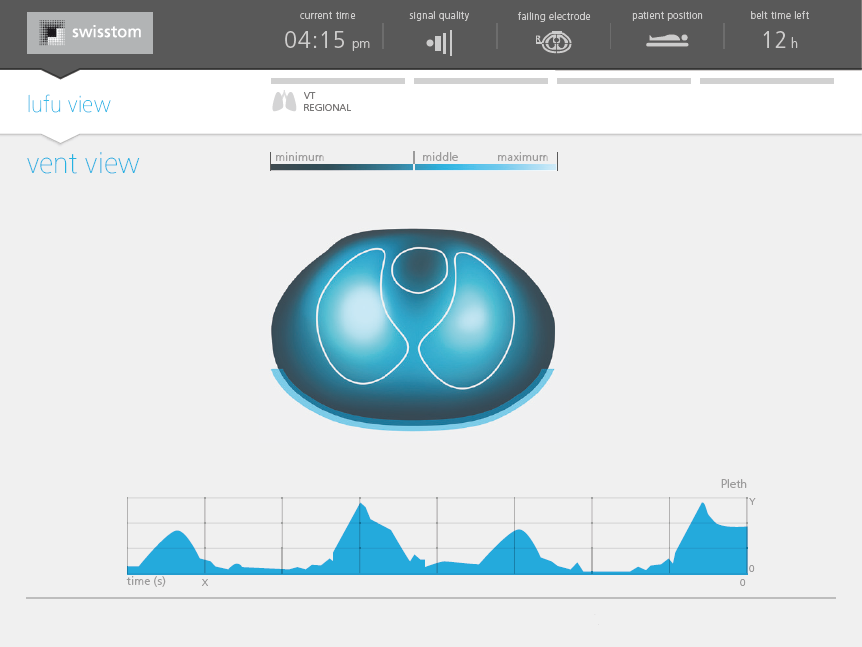Choose the third gray tab bar
This screenshot has height=647, width=862.
point(623,81)
